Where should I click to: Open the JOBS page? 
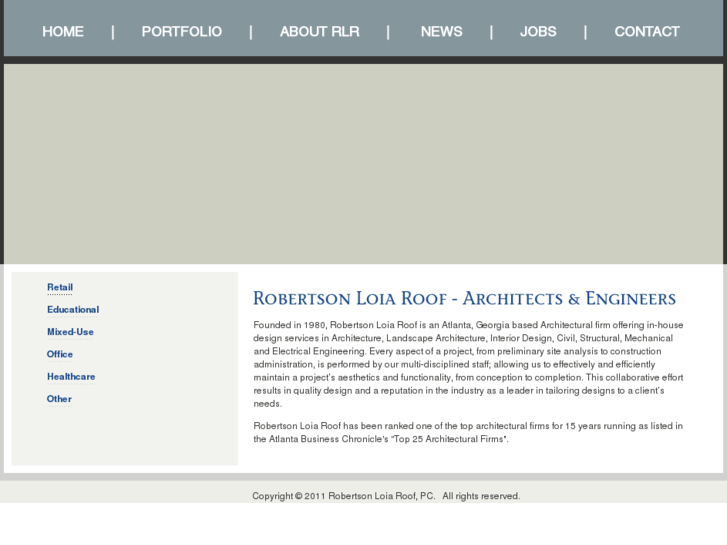click(538, 32)
